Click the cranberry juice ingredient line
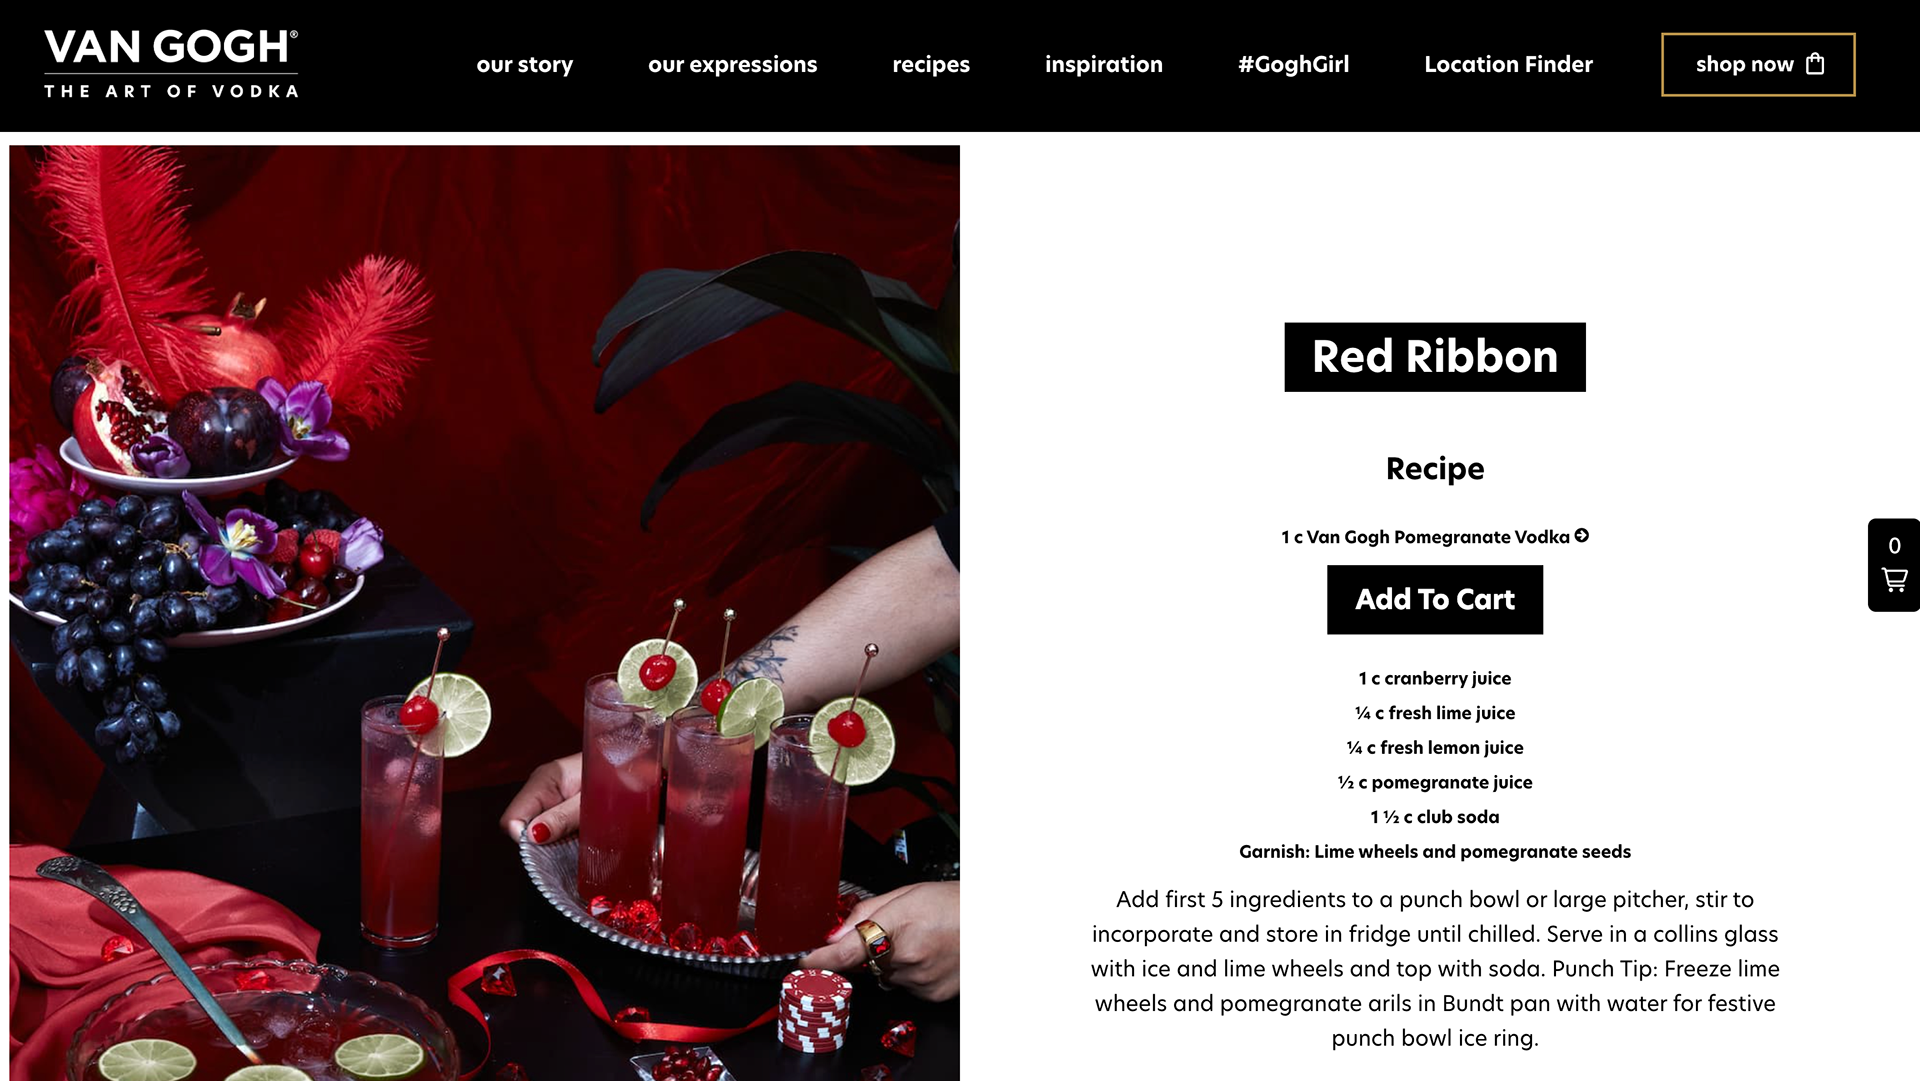The width and height of the screenshot is (1920, 1081). (x=1435, y=679)
